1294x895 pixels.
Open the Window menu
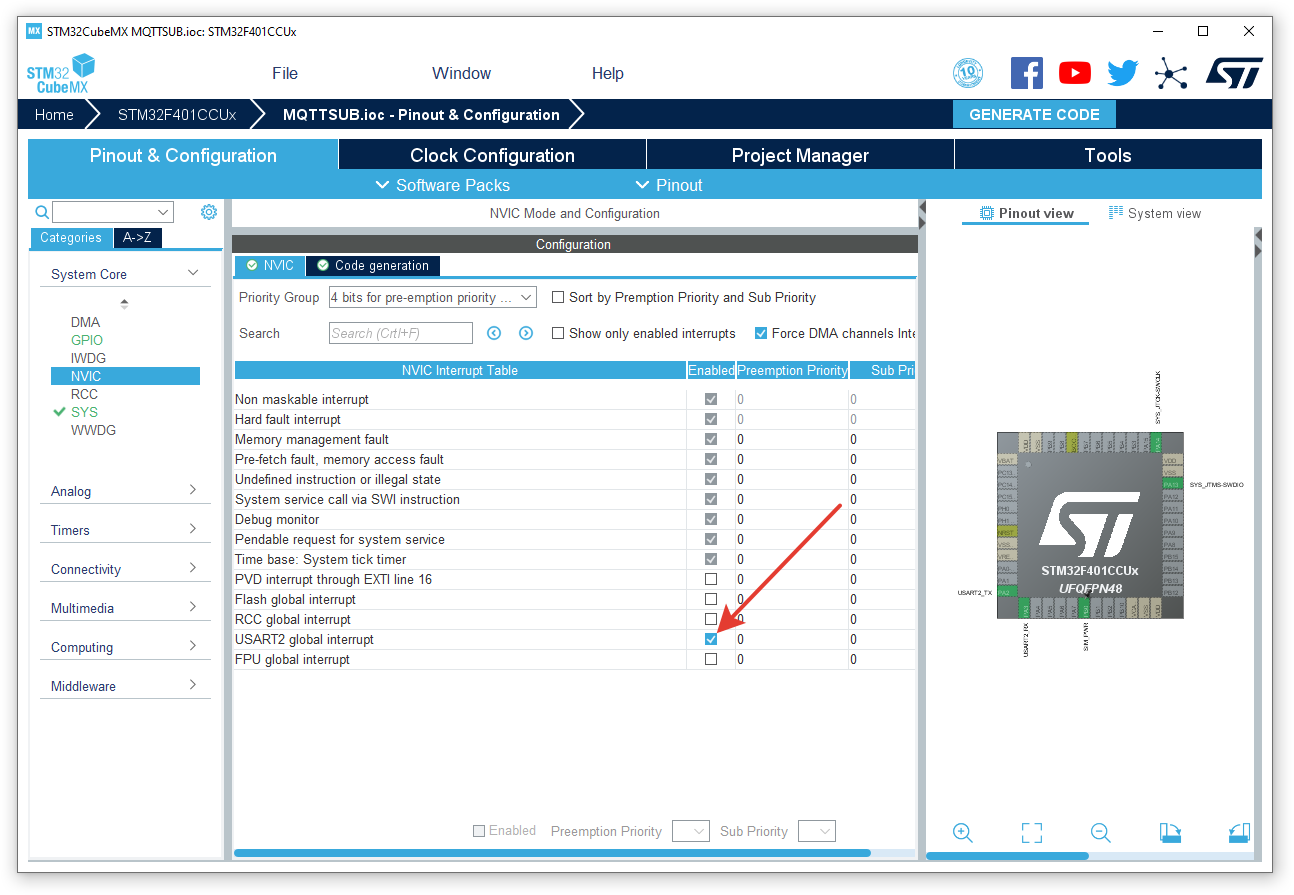pyautogui.click(x=461, y=73)
